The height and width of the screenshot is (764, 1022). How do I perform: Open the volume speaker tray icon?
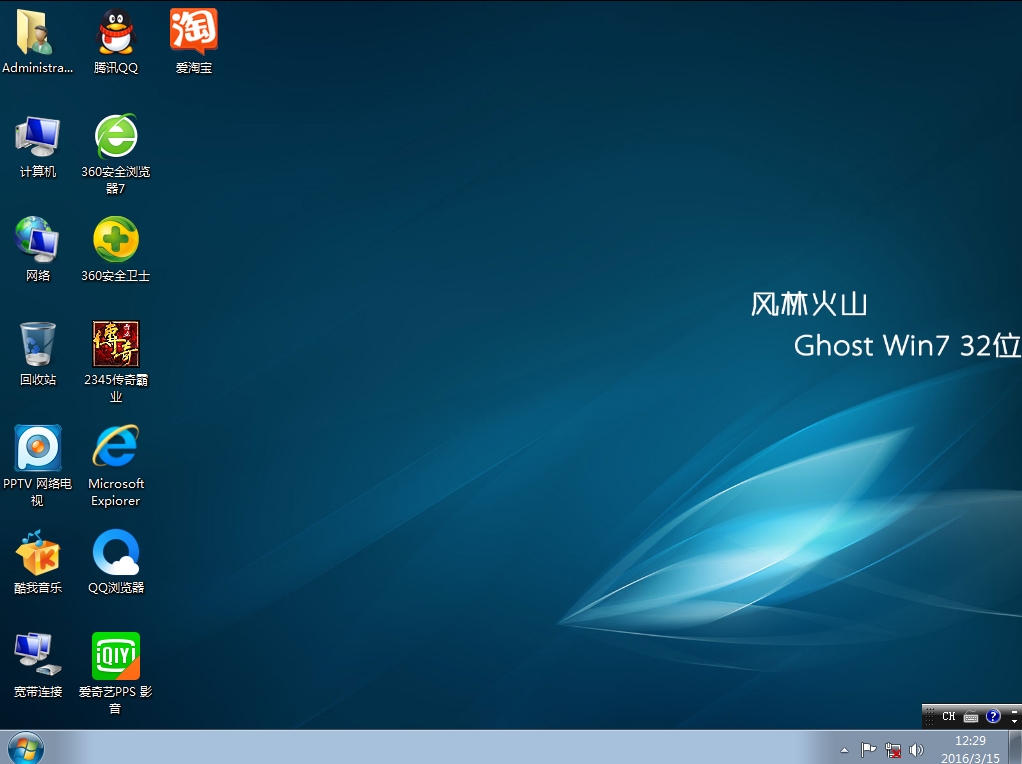(x=916, y=750)
